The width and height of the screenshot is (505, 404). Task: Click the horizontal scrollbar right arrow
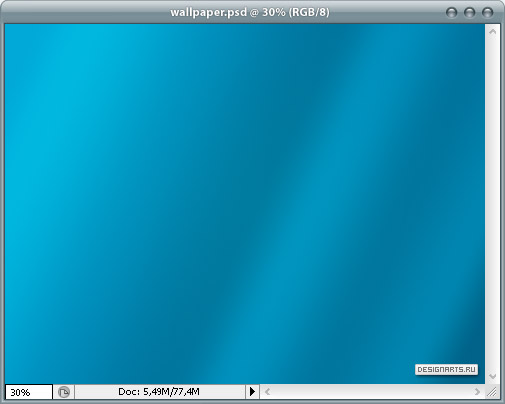tap(477, 392)
